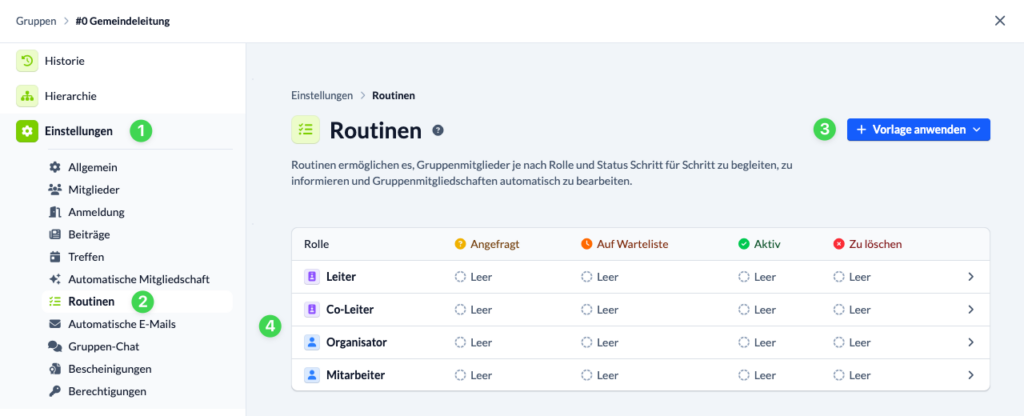Open the Vorlage anwenden dropdown
The width and height of the screenshot is (1024, 416).
[918, 129]
